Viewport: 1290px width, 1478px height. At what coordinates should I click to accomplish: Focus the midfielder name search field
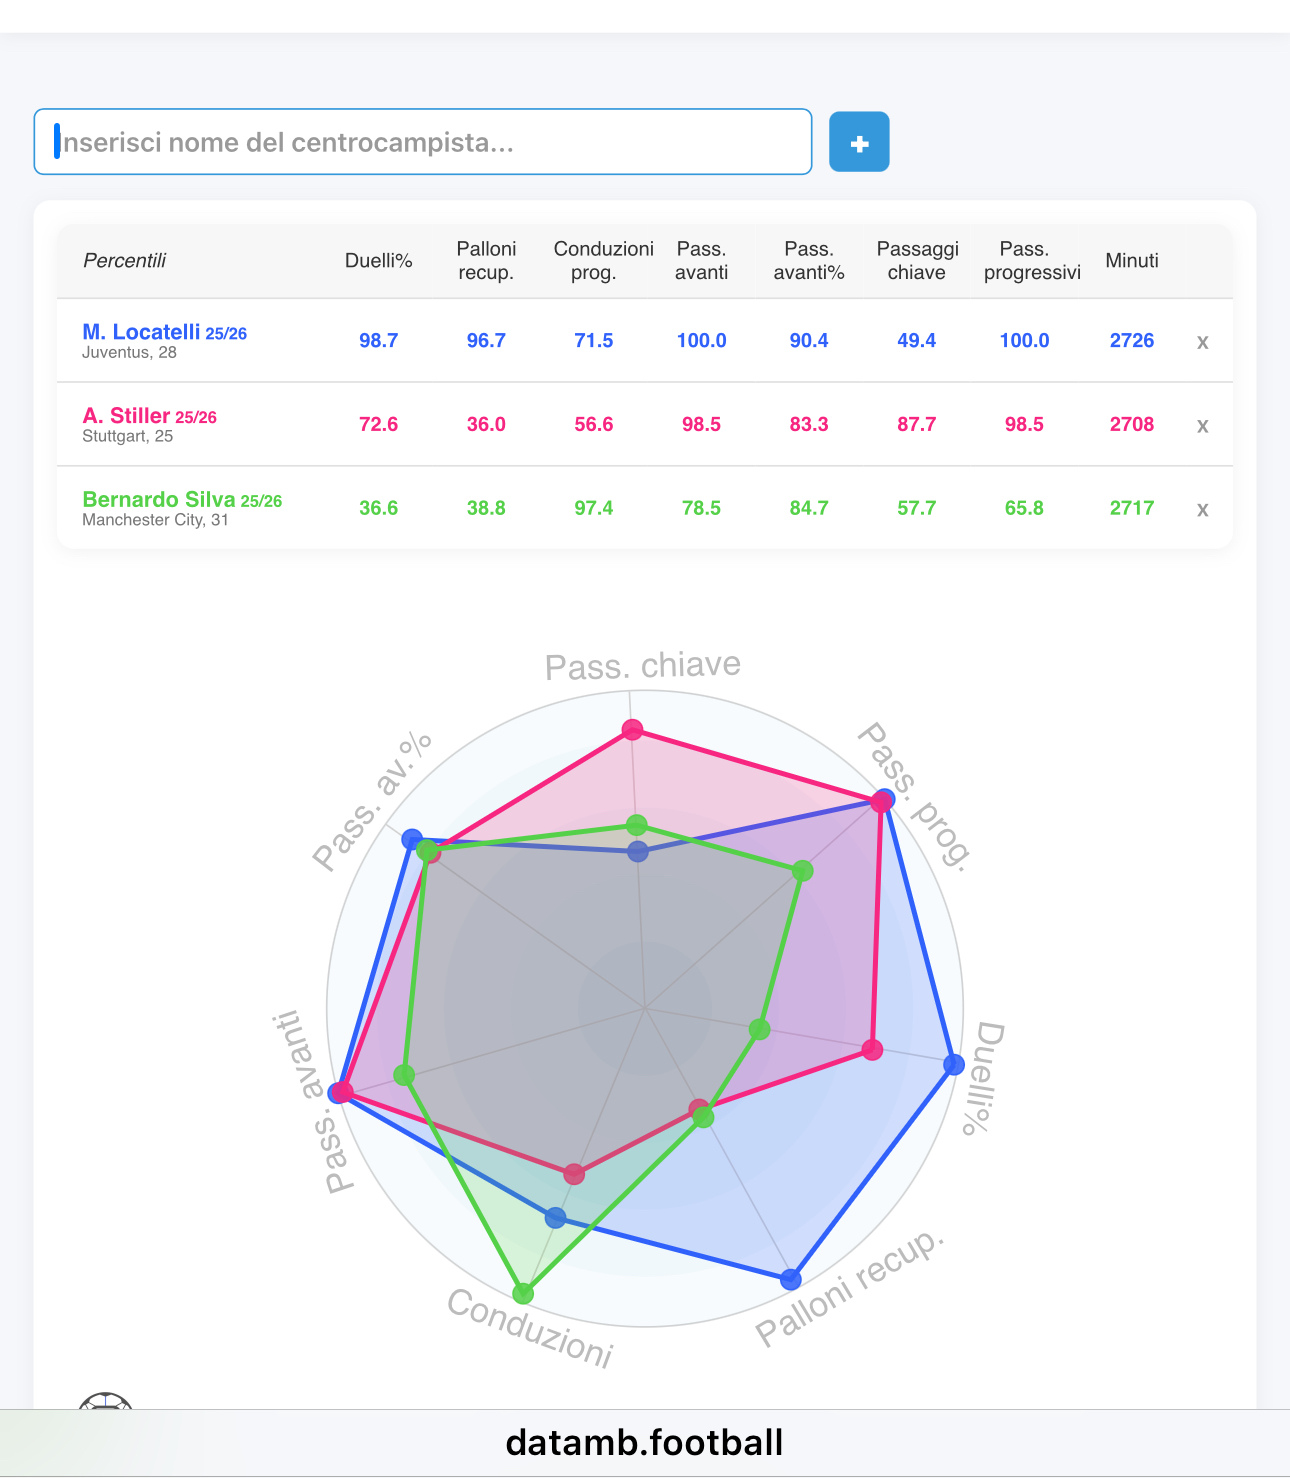point(422,142)
